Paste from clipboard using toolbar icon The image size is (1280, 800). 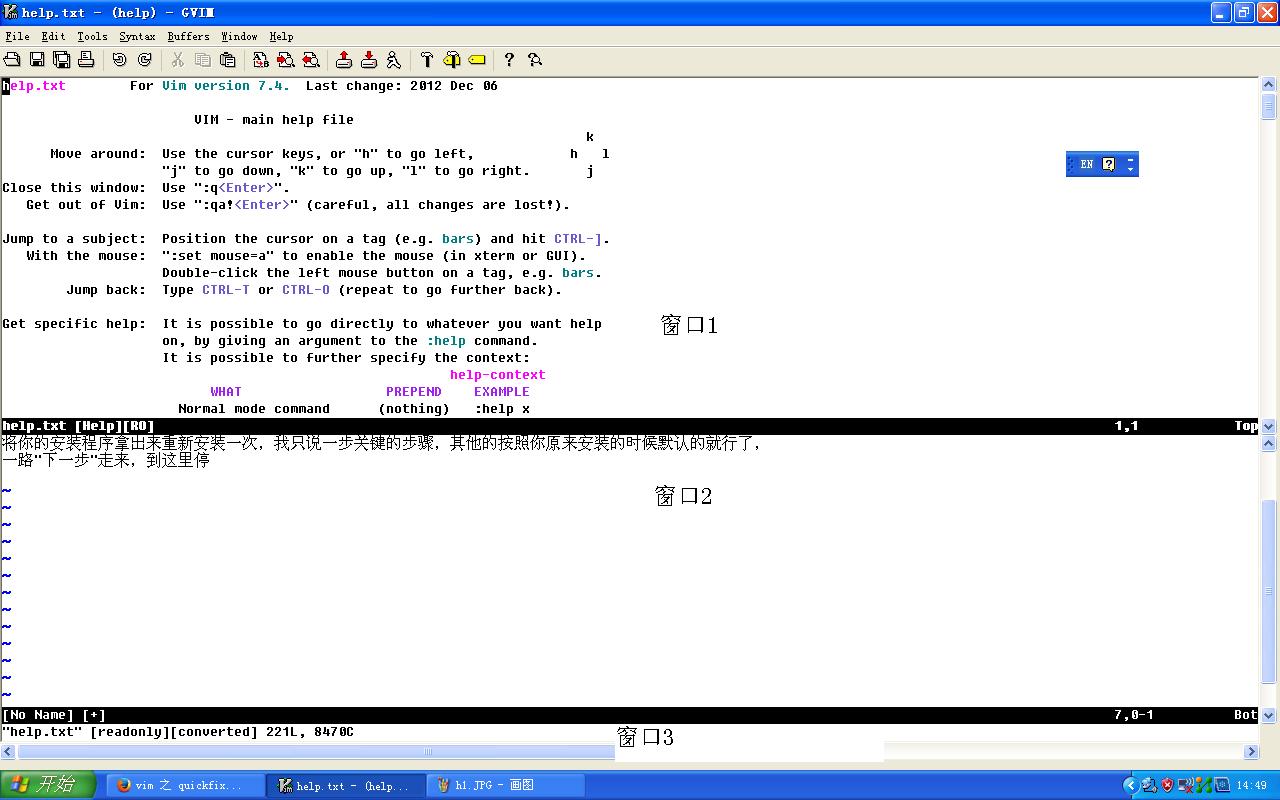pos(228,60)
